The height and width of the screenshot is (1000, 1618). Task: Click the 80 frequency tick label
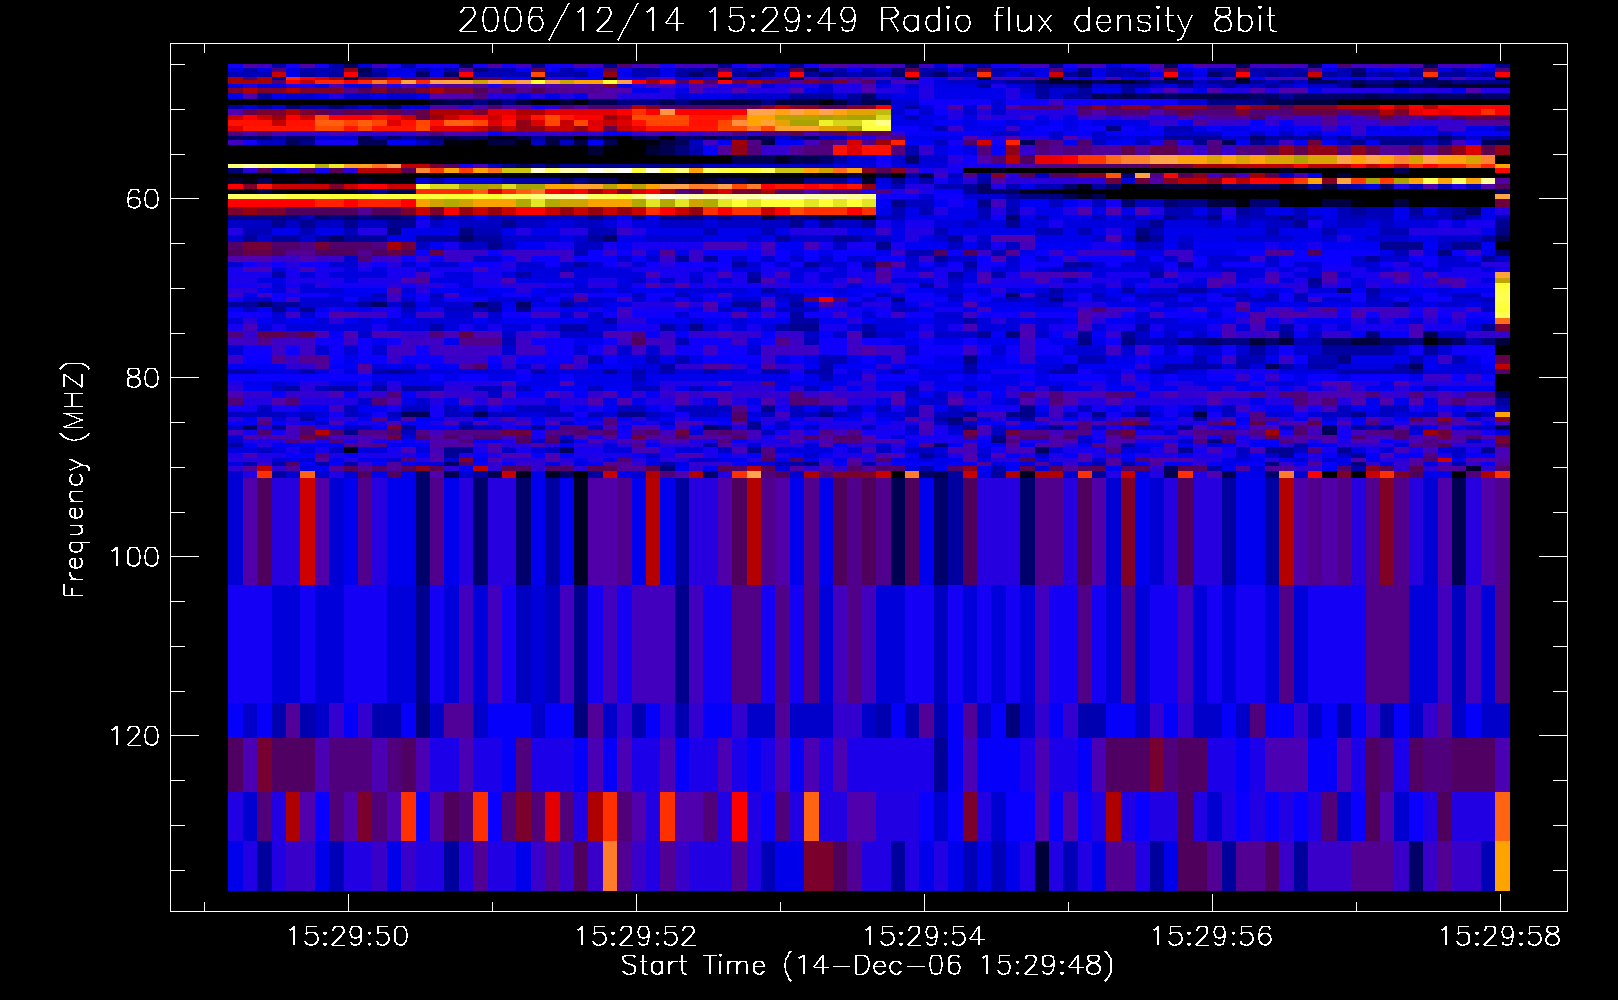pos(142,379)
